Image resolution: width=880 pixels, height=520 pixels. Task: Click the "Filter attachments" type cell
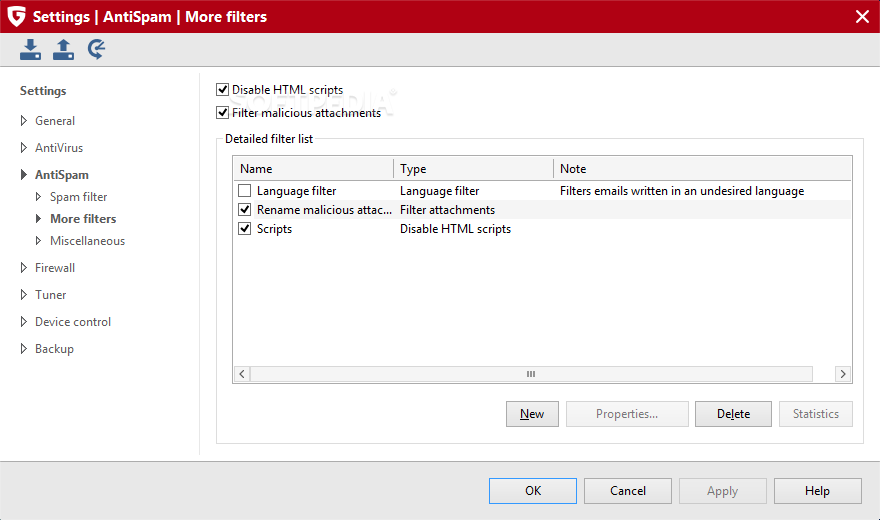click(447, 210)
